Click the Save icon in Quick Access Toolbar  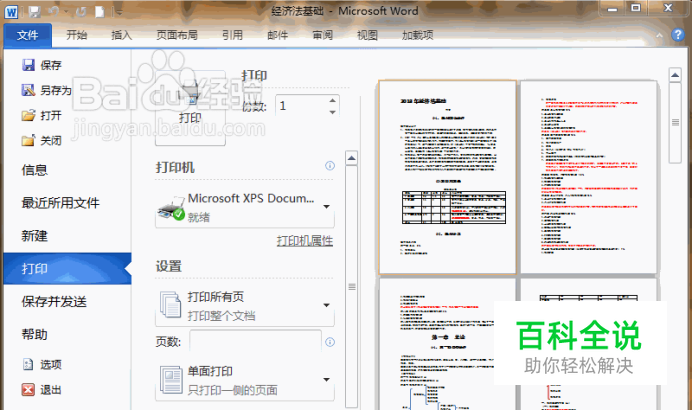click(34, 12)
